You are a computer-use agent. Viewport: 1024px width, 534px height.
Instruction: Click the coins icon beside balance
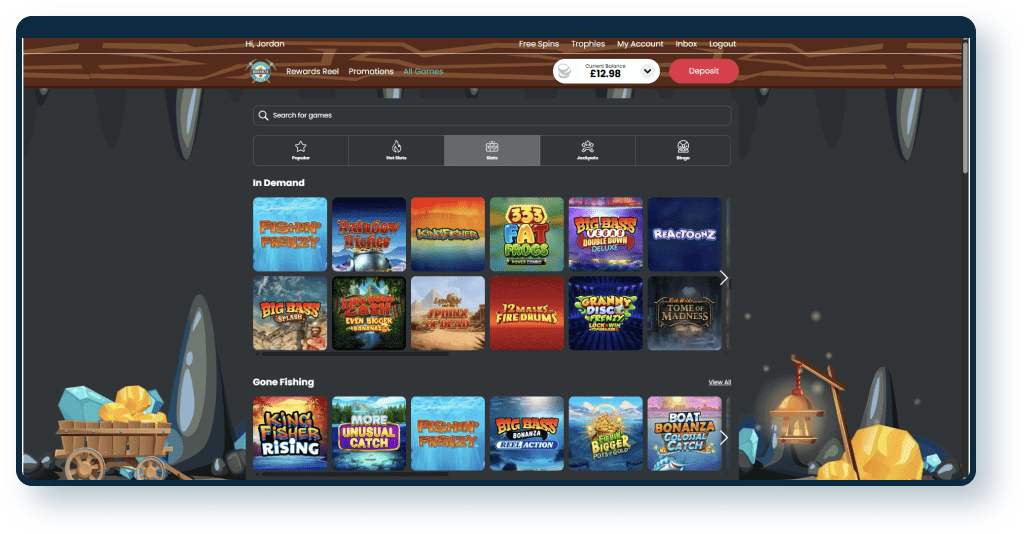[x=566, y=71]
